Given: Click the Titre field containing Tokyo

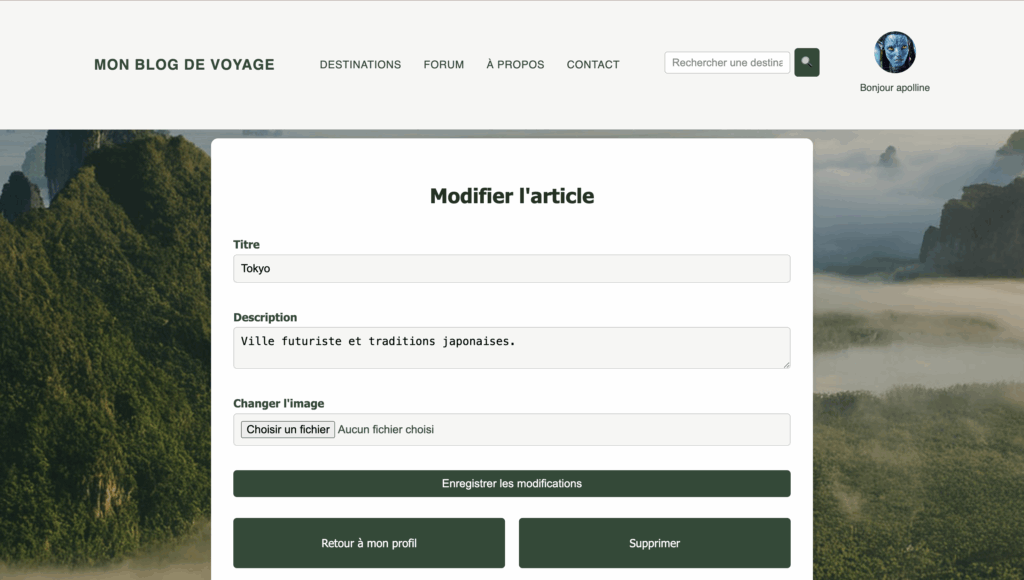Looking at the screenshot, I should point(511,268).
